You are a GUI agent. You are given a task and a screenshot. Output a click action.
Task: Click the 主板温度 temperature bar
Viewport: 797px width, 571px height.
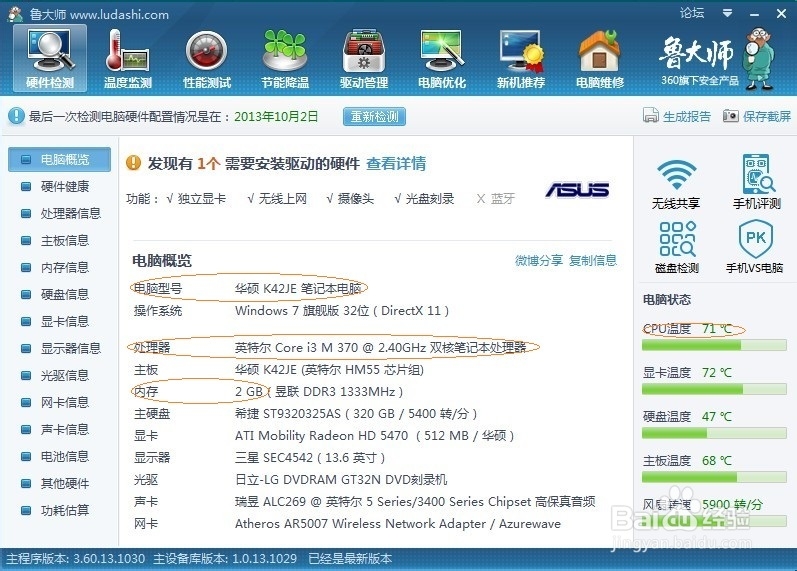click(x=714, y=477)
